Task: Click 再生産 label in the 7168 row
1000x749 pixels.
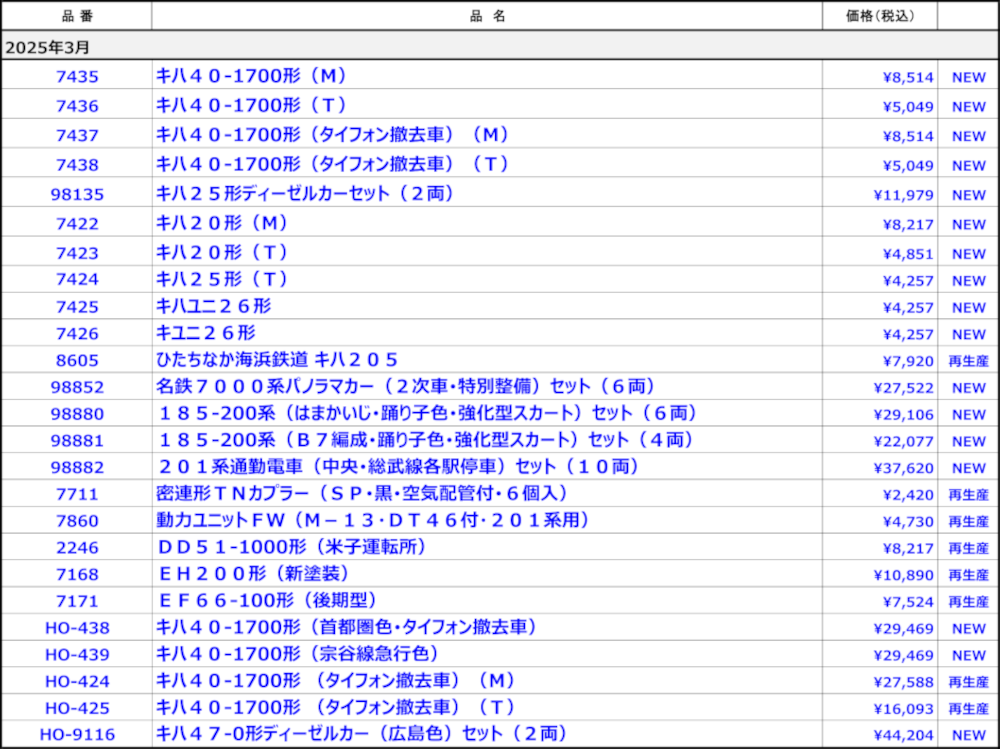Action: point(968,575)
